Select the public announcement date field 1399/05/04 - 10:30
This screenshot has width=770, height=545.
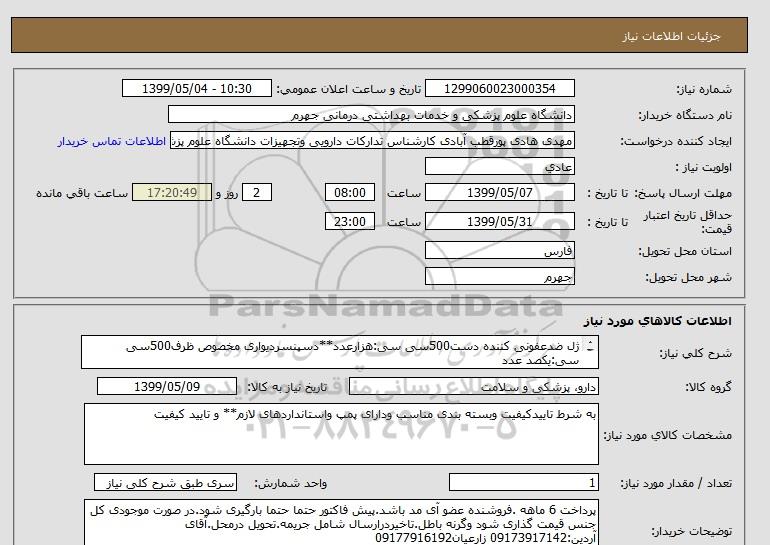pyautogui.click(x=196, y=89)
